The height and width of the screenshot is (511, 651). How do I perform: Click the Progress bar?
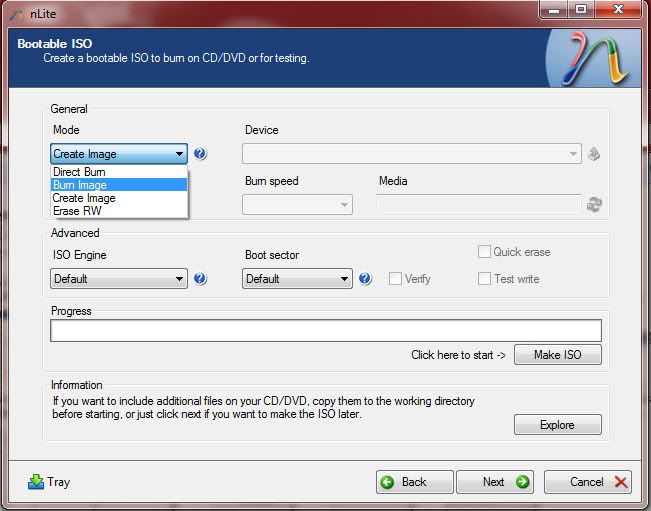click(326, 330)
